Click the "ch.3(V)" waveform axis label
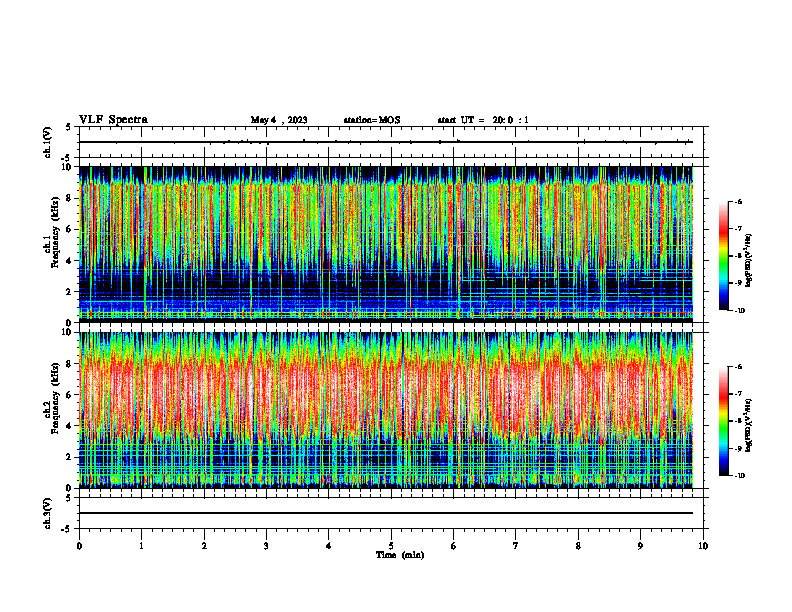 [47, 513]
